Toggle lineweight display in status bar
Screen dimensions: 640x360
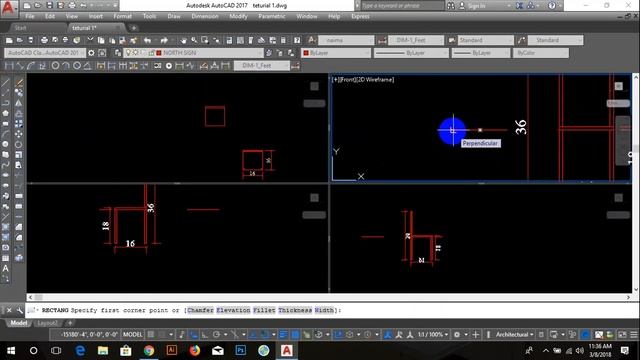[283, 335]
